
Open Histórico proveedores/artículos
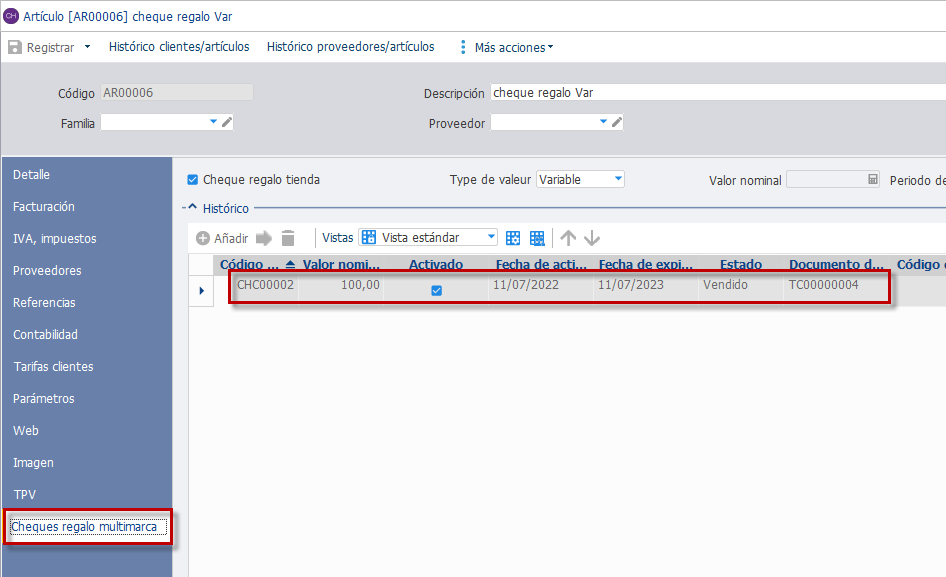(x=351, y=47)
